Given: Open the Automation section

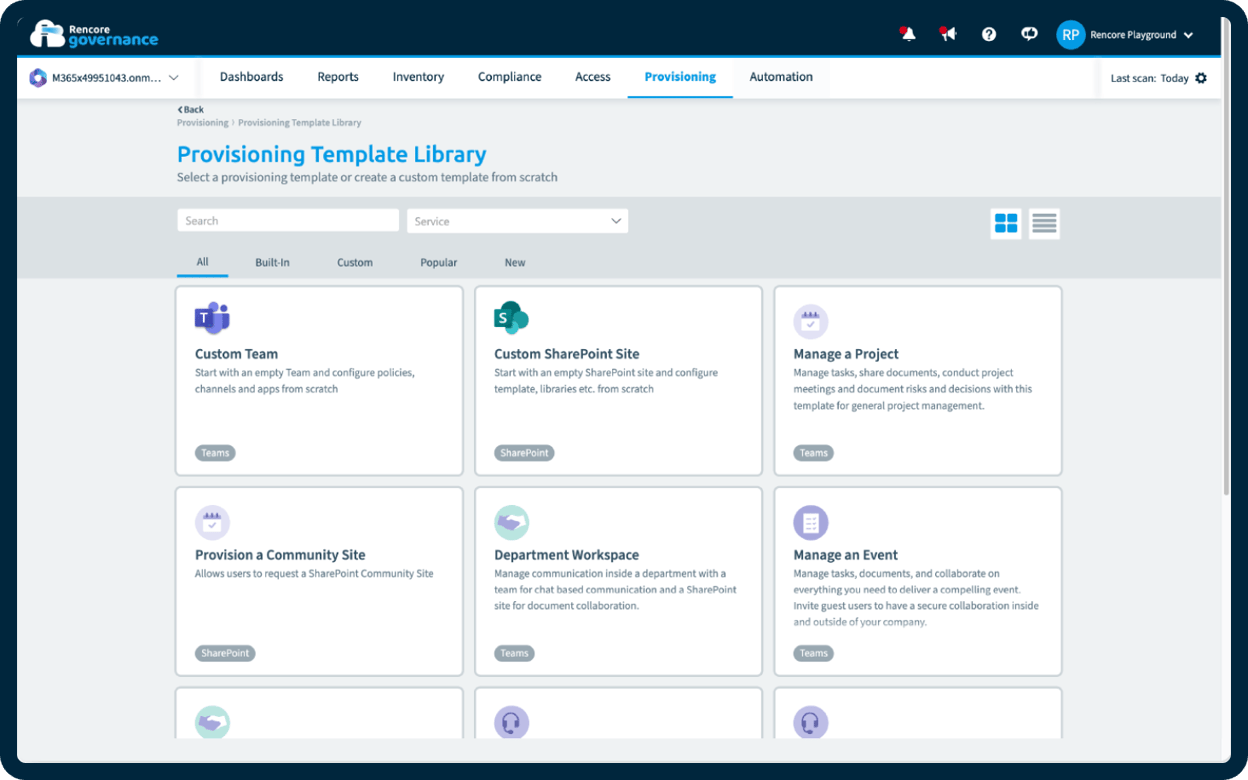Looking at the screenshot, I should [x=781, y=76].
